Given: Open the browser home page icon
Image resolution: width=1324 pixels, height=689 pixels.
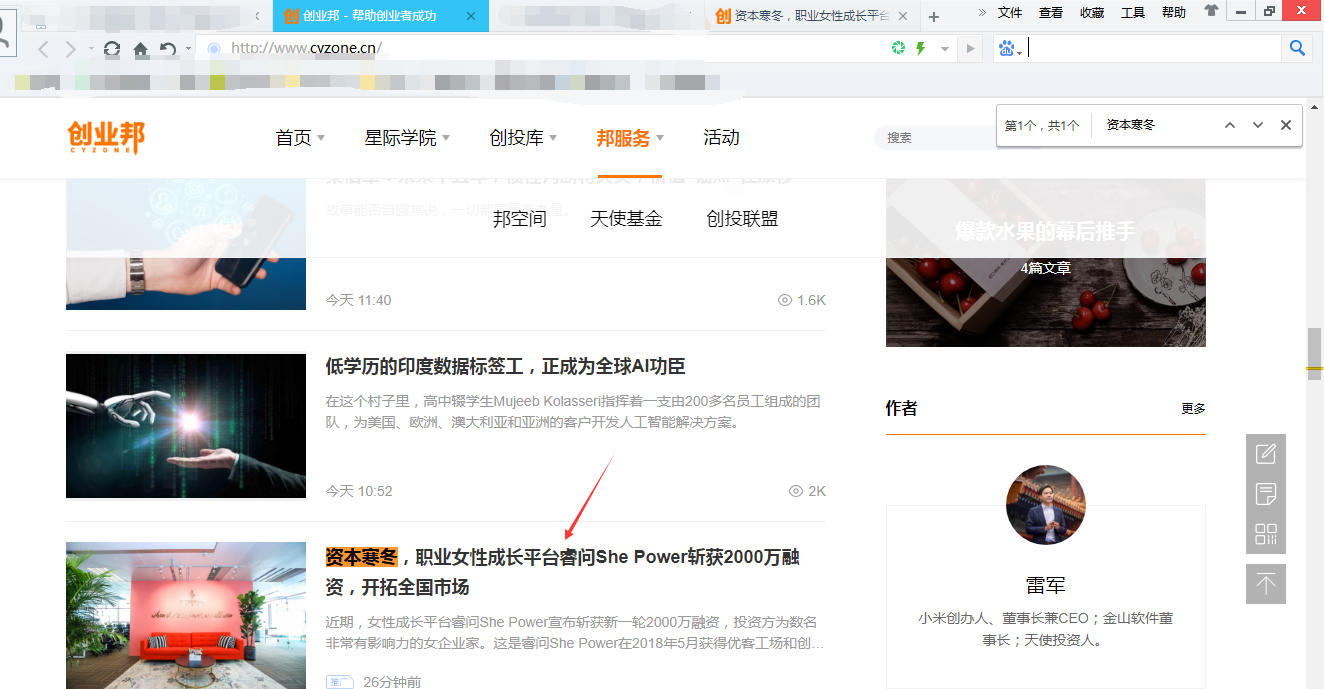Looking at the screenshot, I should coord(141,49).
